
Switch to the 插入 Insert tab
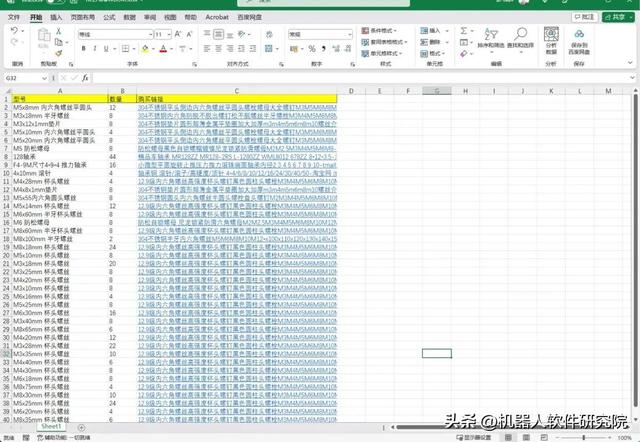[56, 17]
